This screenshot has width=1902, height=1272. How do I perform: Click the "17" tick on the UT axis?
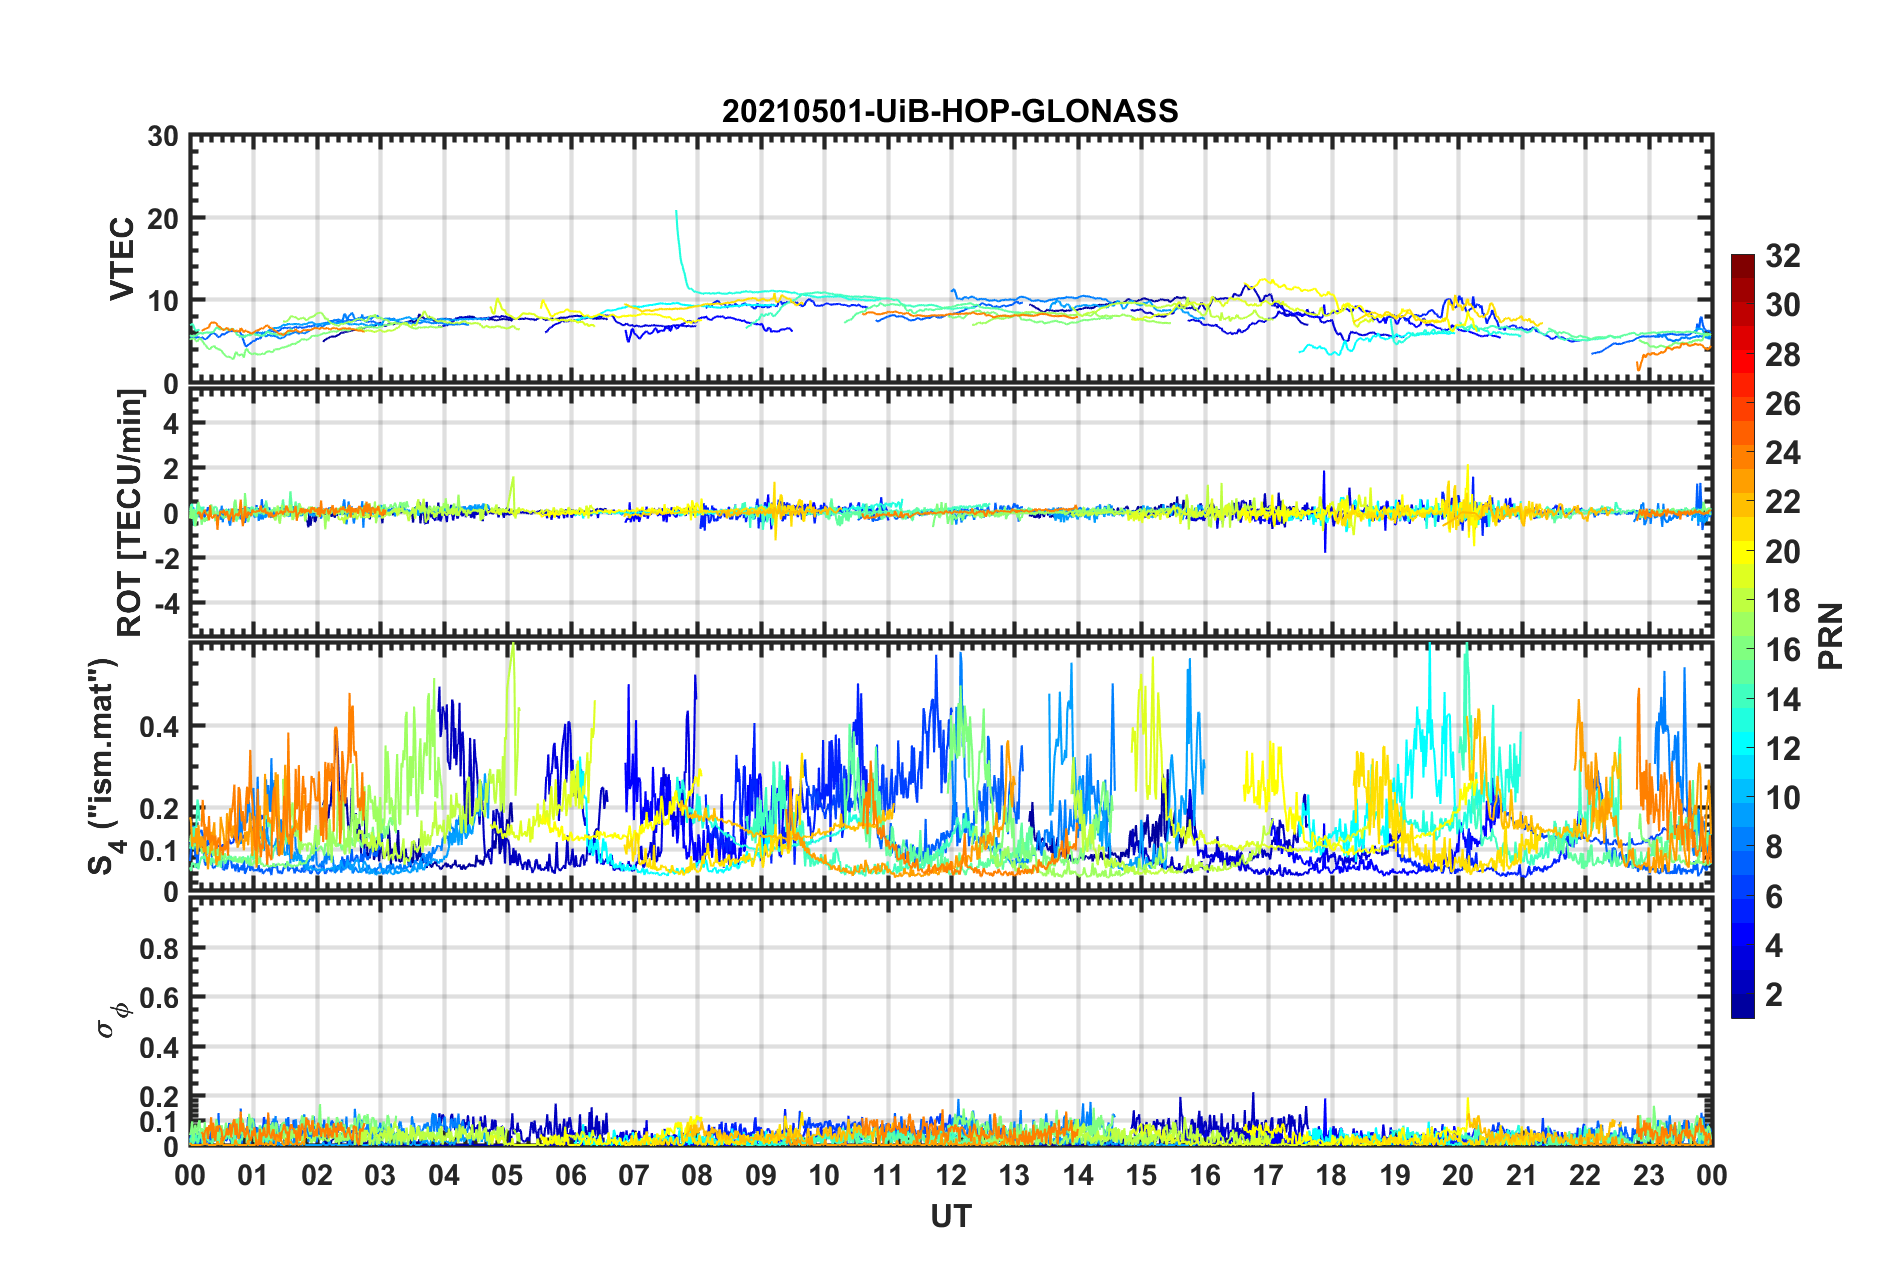pyautogui.click(x=1268, y=1175)
